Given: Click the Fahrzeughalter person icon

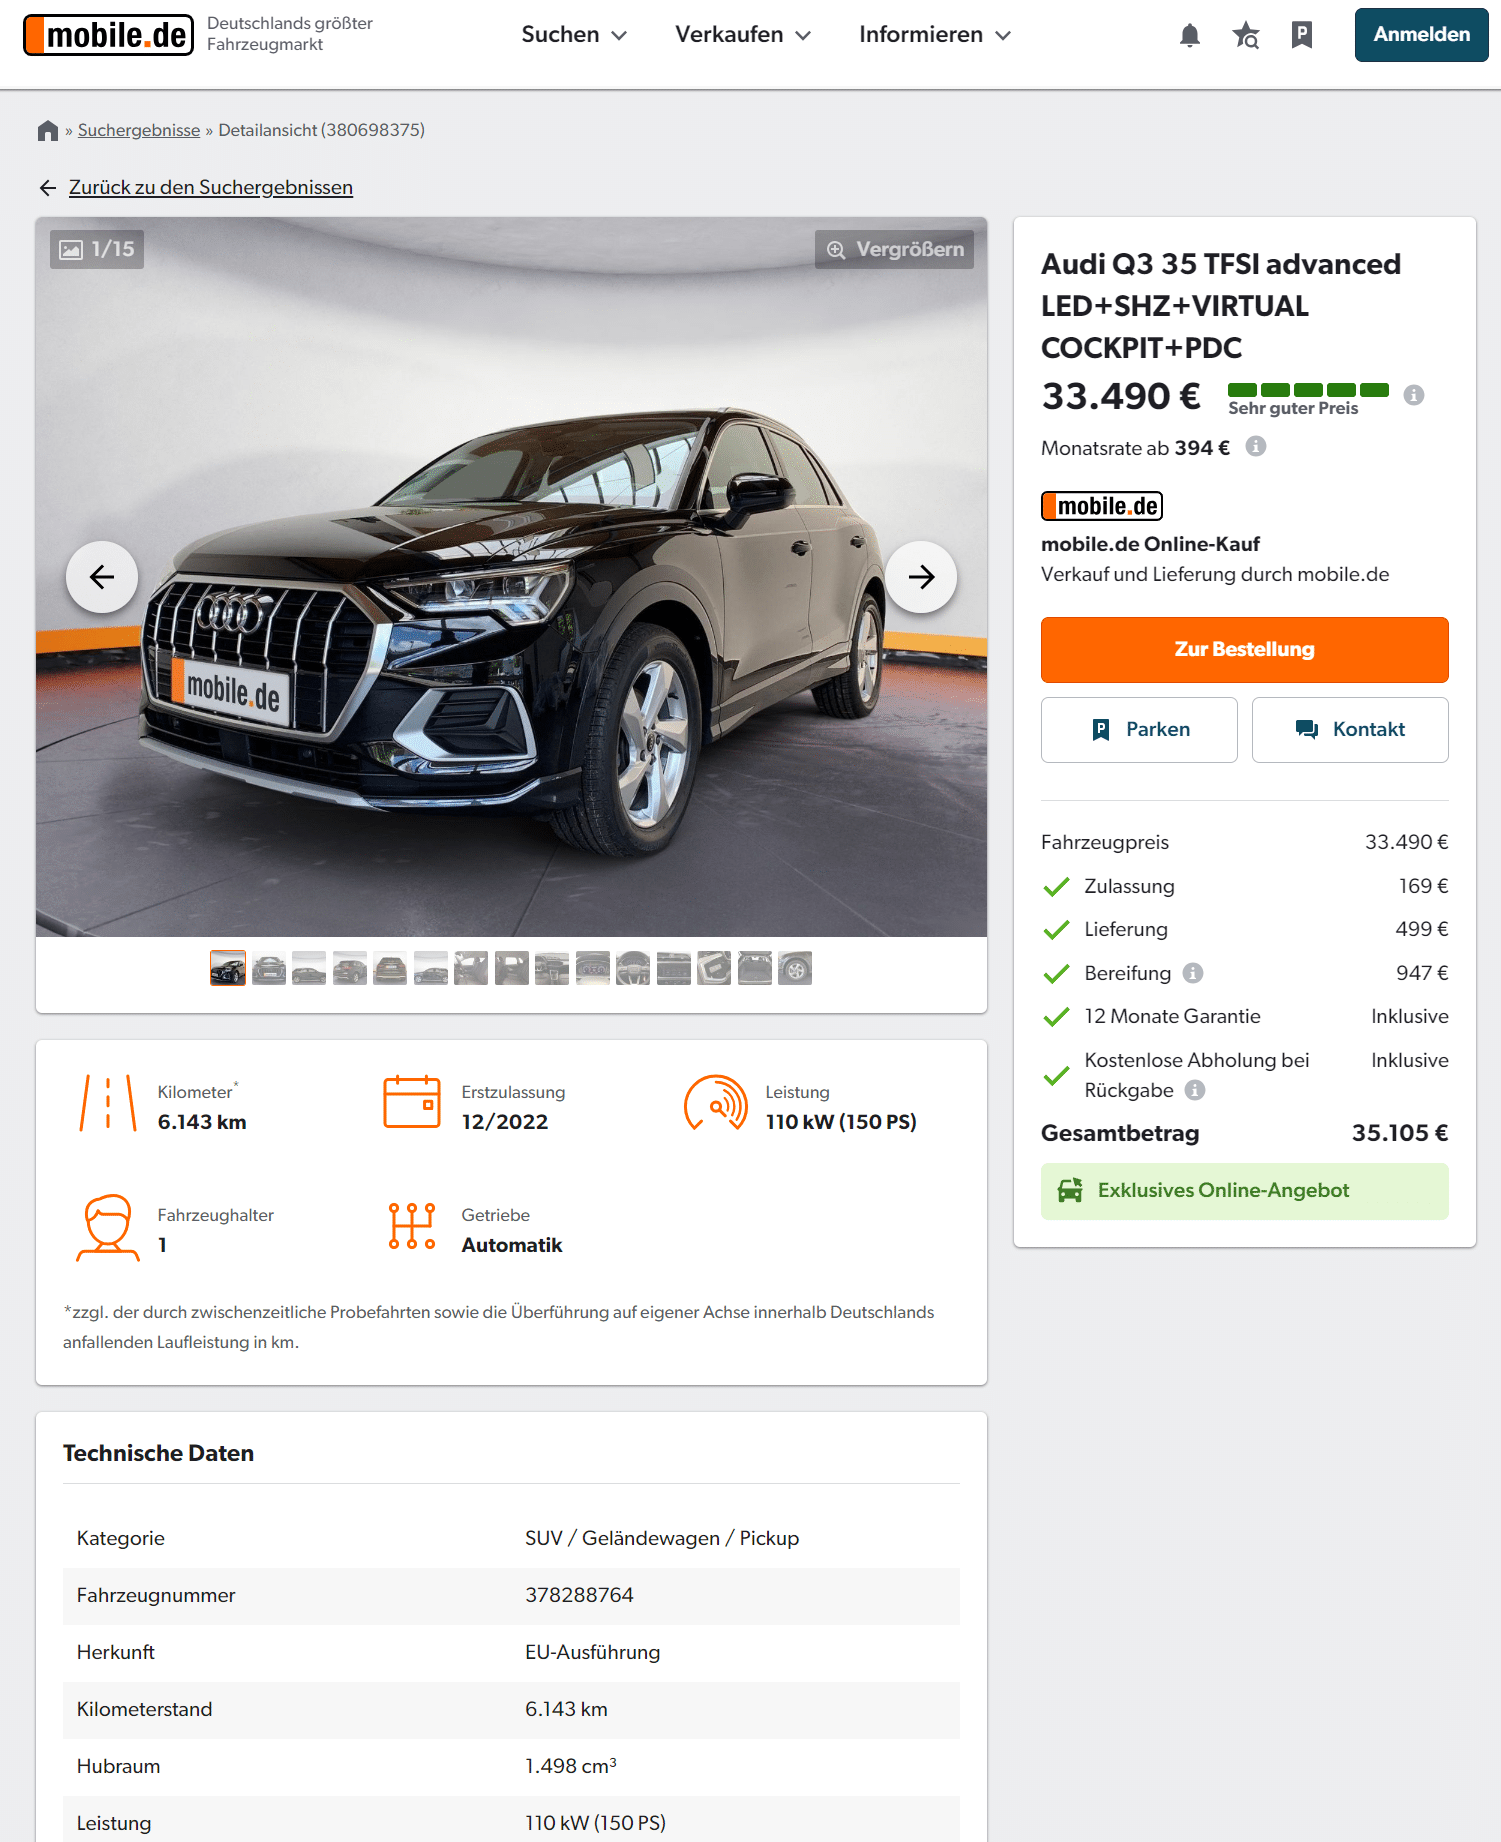Looking at the screenshot, I should (108, 1227).
